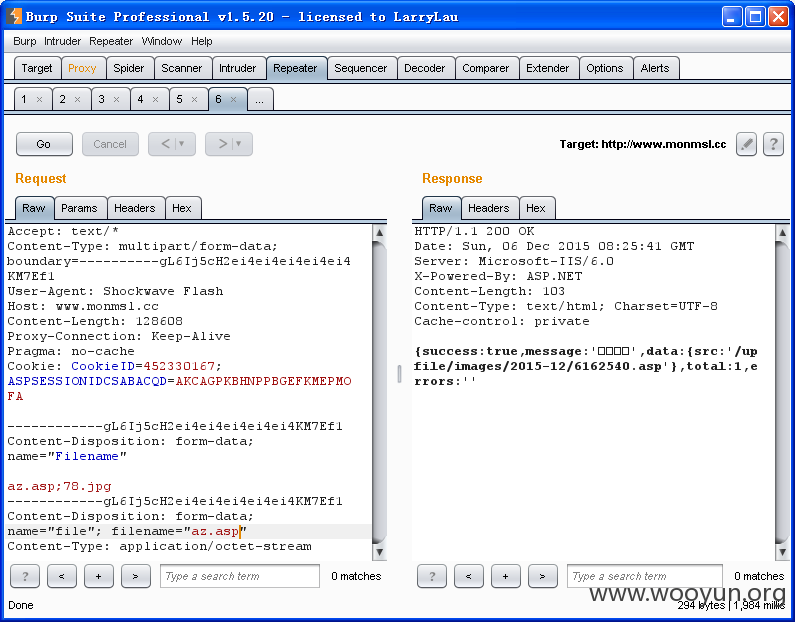Viewport: 795px width, 622px height.
Task: Open response search help '?' button
Action: click(x=432, y=576)
